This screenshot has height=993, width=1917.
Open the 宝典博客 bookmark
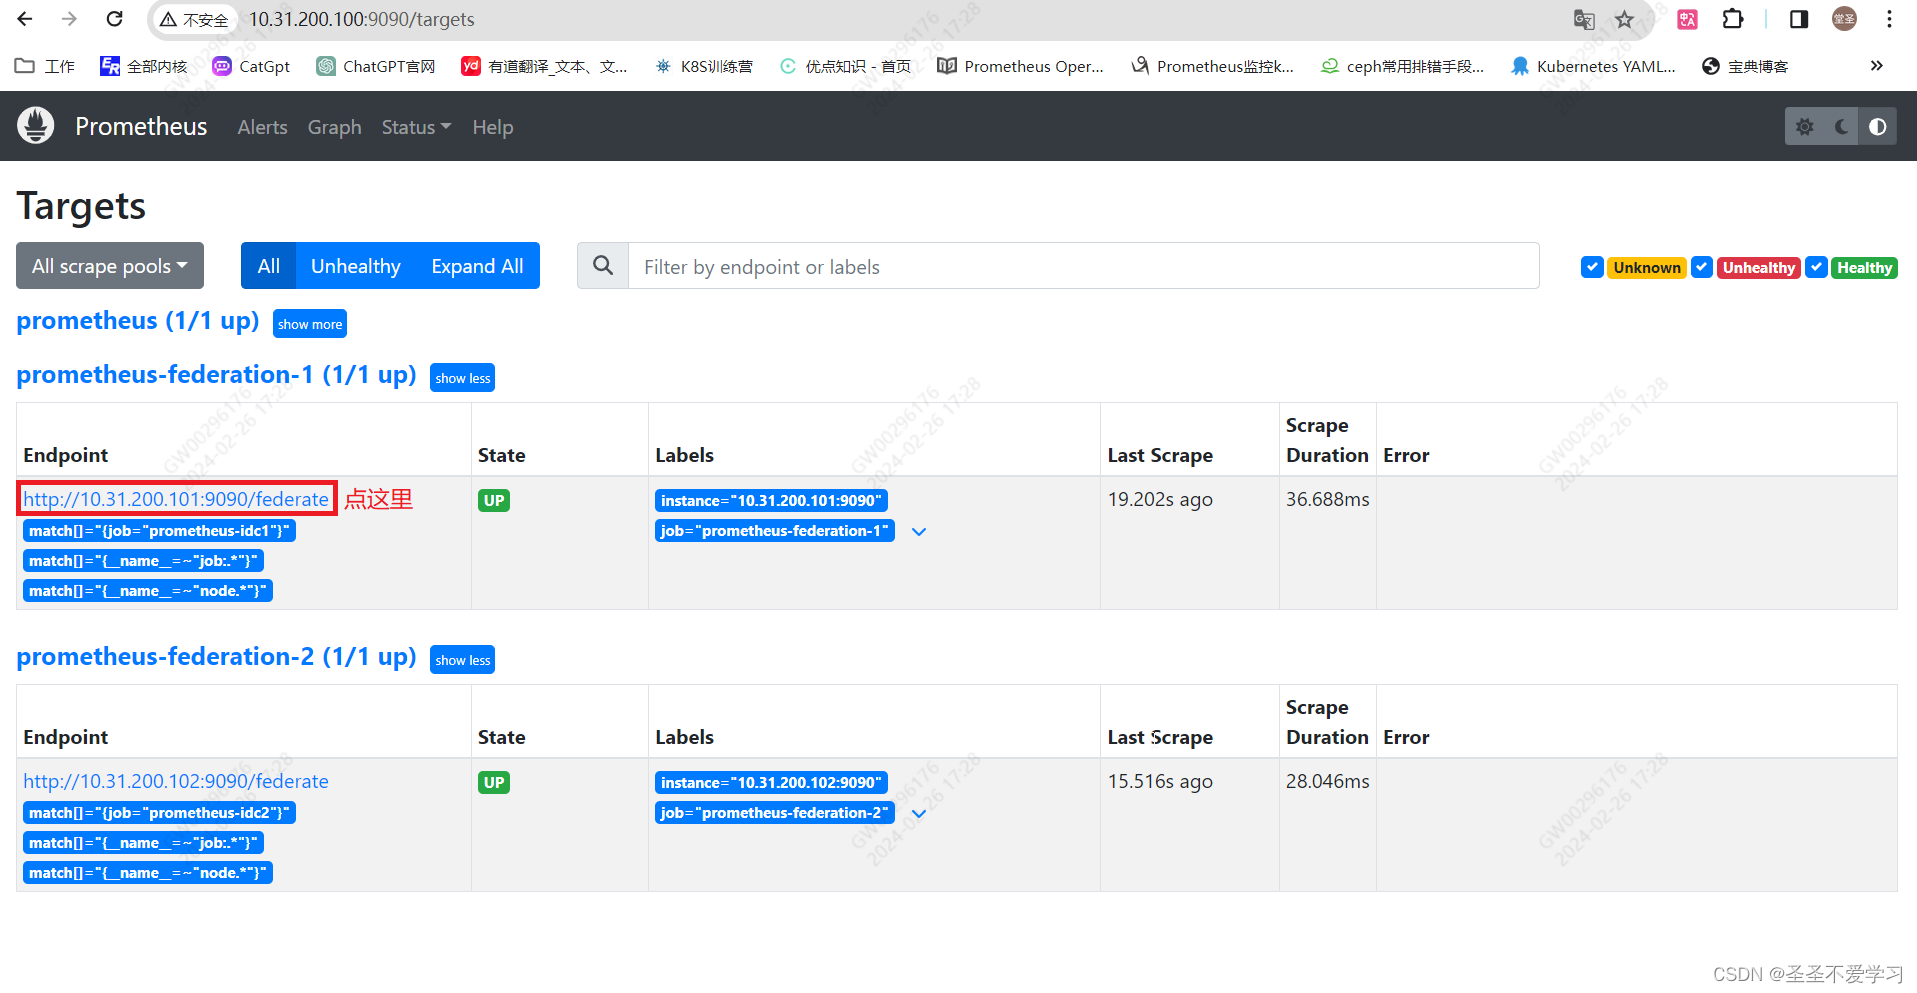click(x=1745, y=66)
